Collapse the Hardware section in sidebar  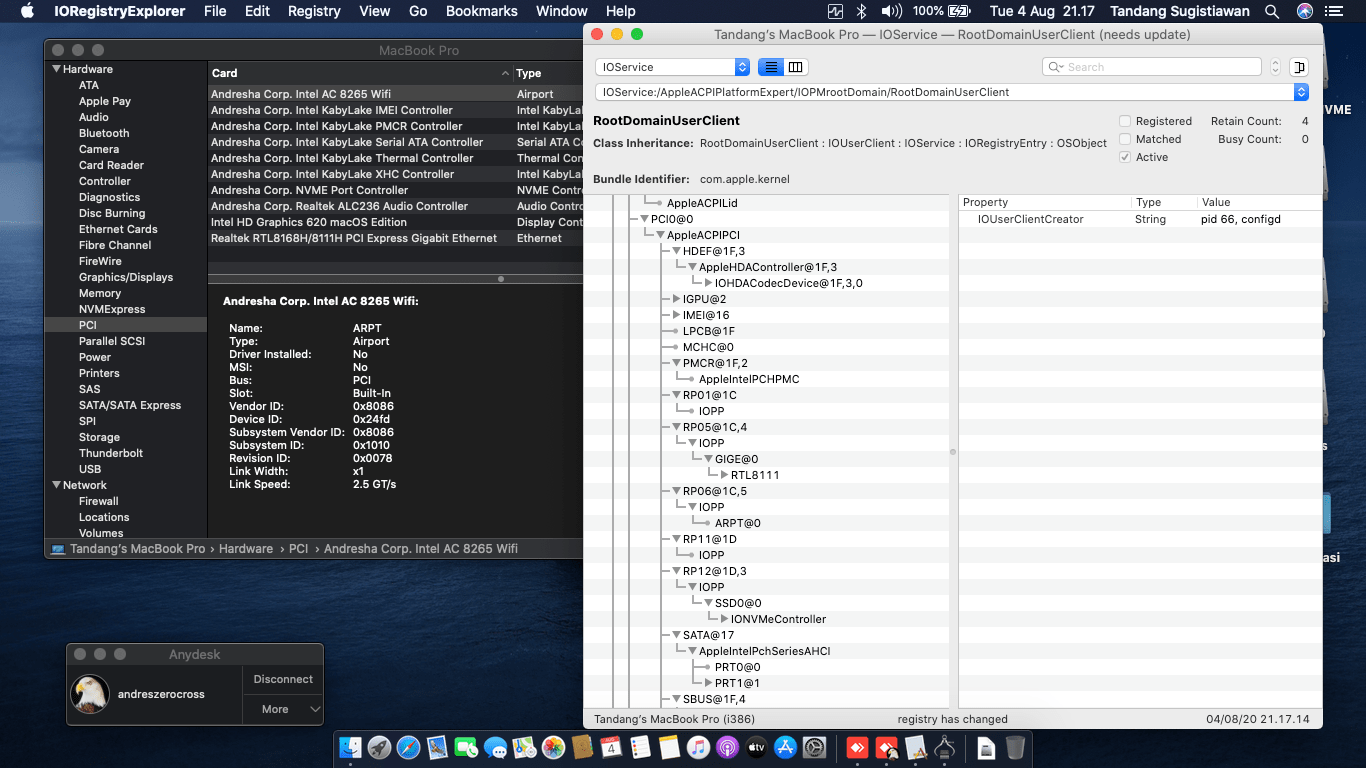tap(56, 69)
